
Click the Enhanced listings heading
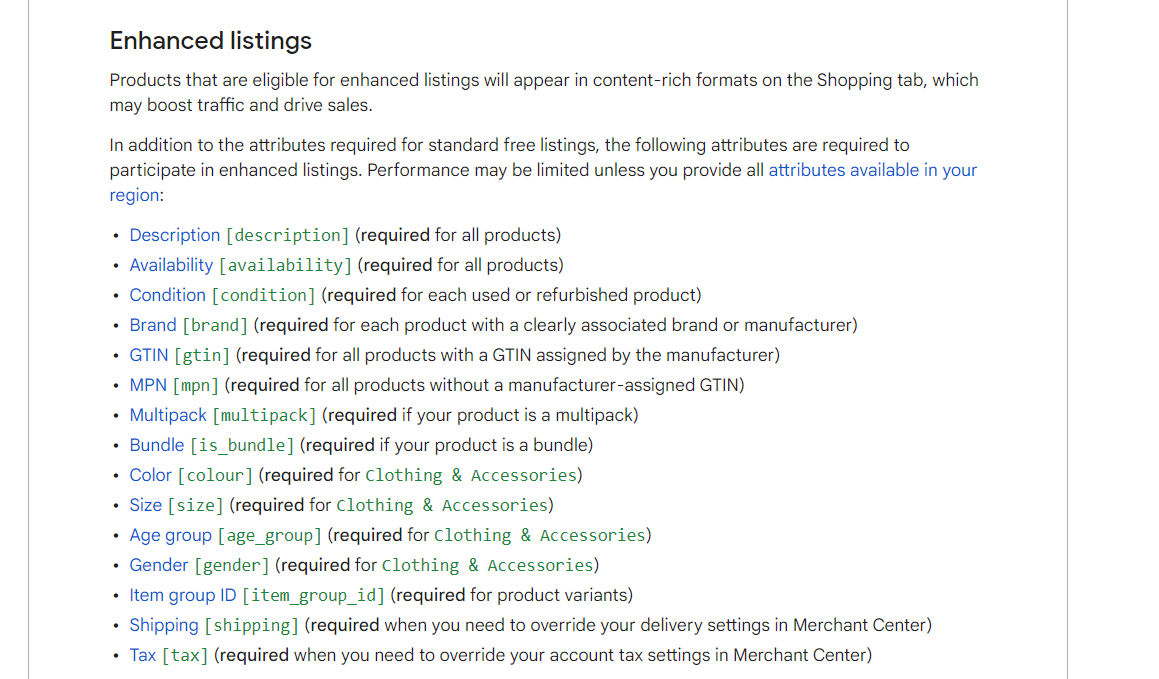(211, 41)
